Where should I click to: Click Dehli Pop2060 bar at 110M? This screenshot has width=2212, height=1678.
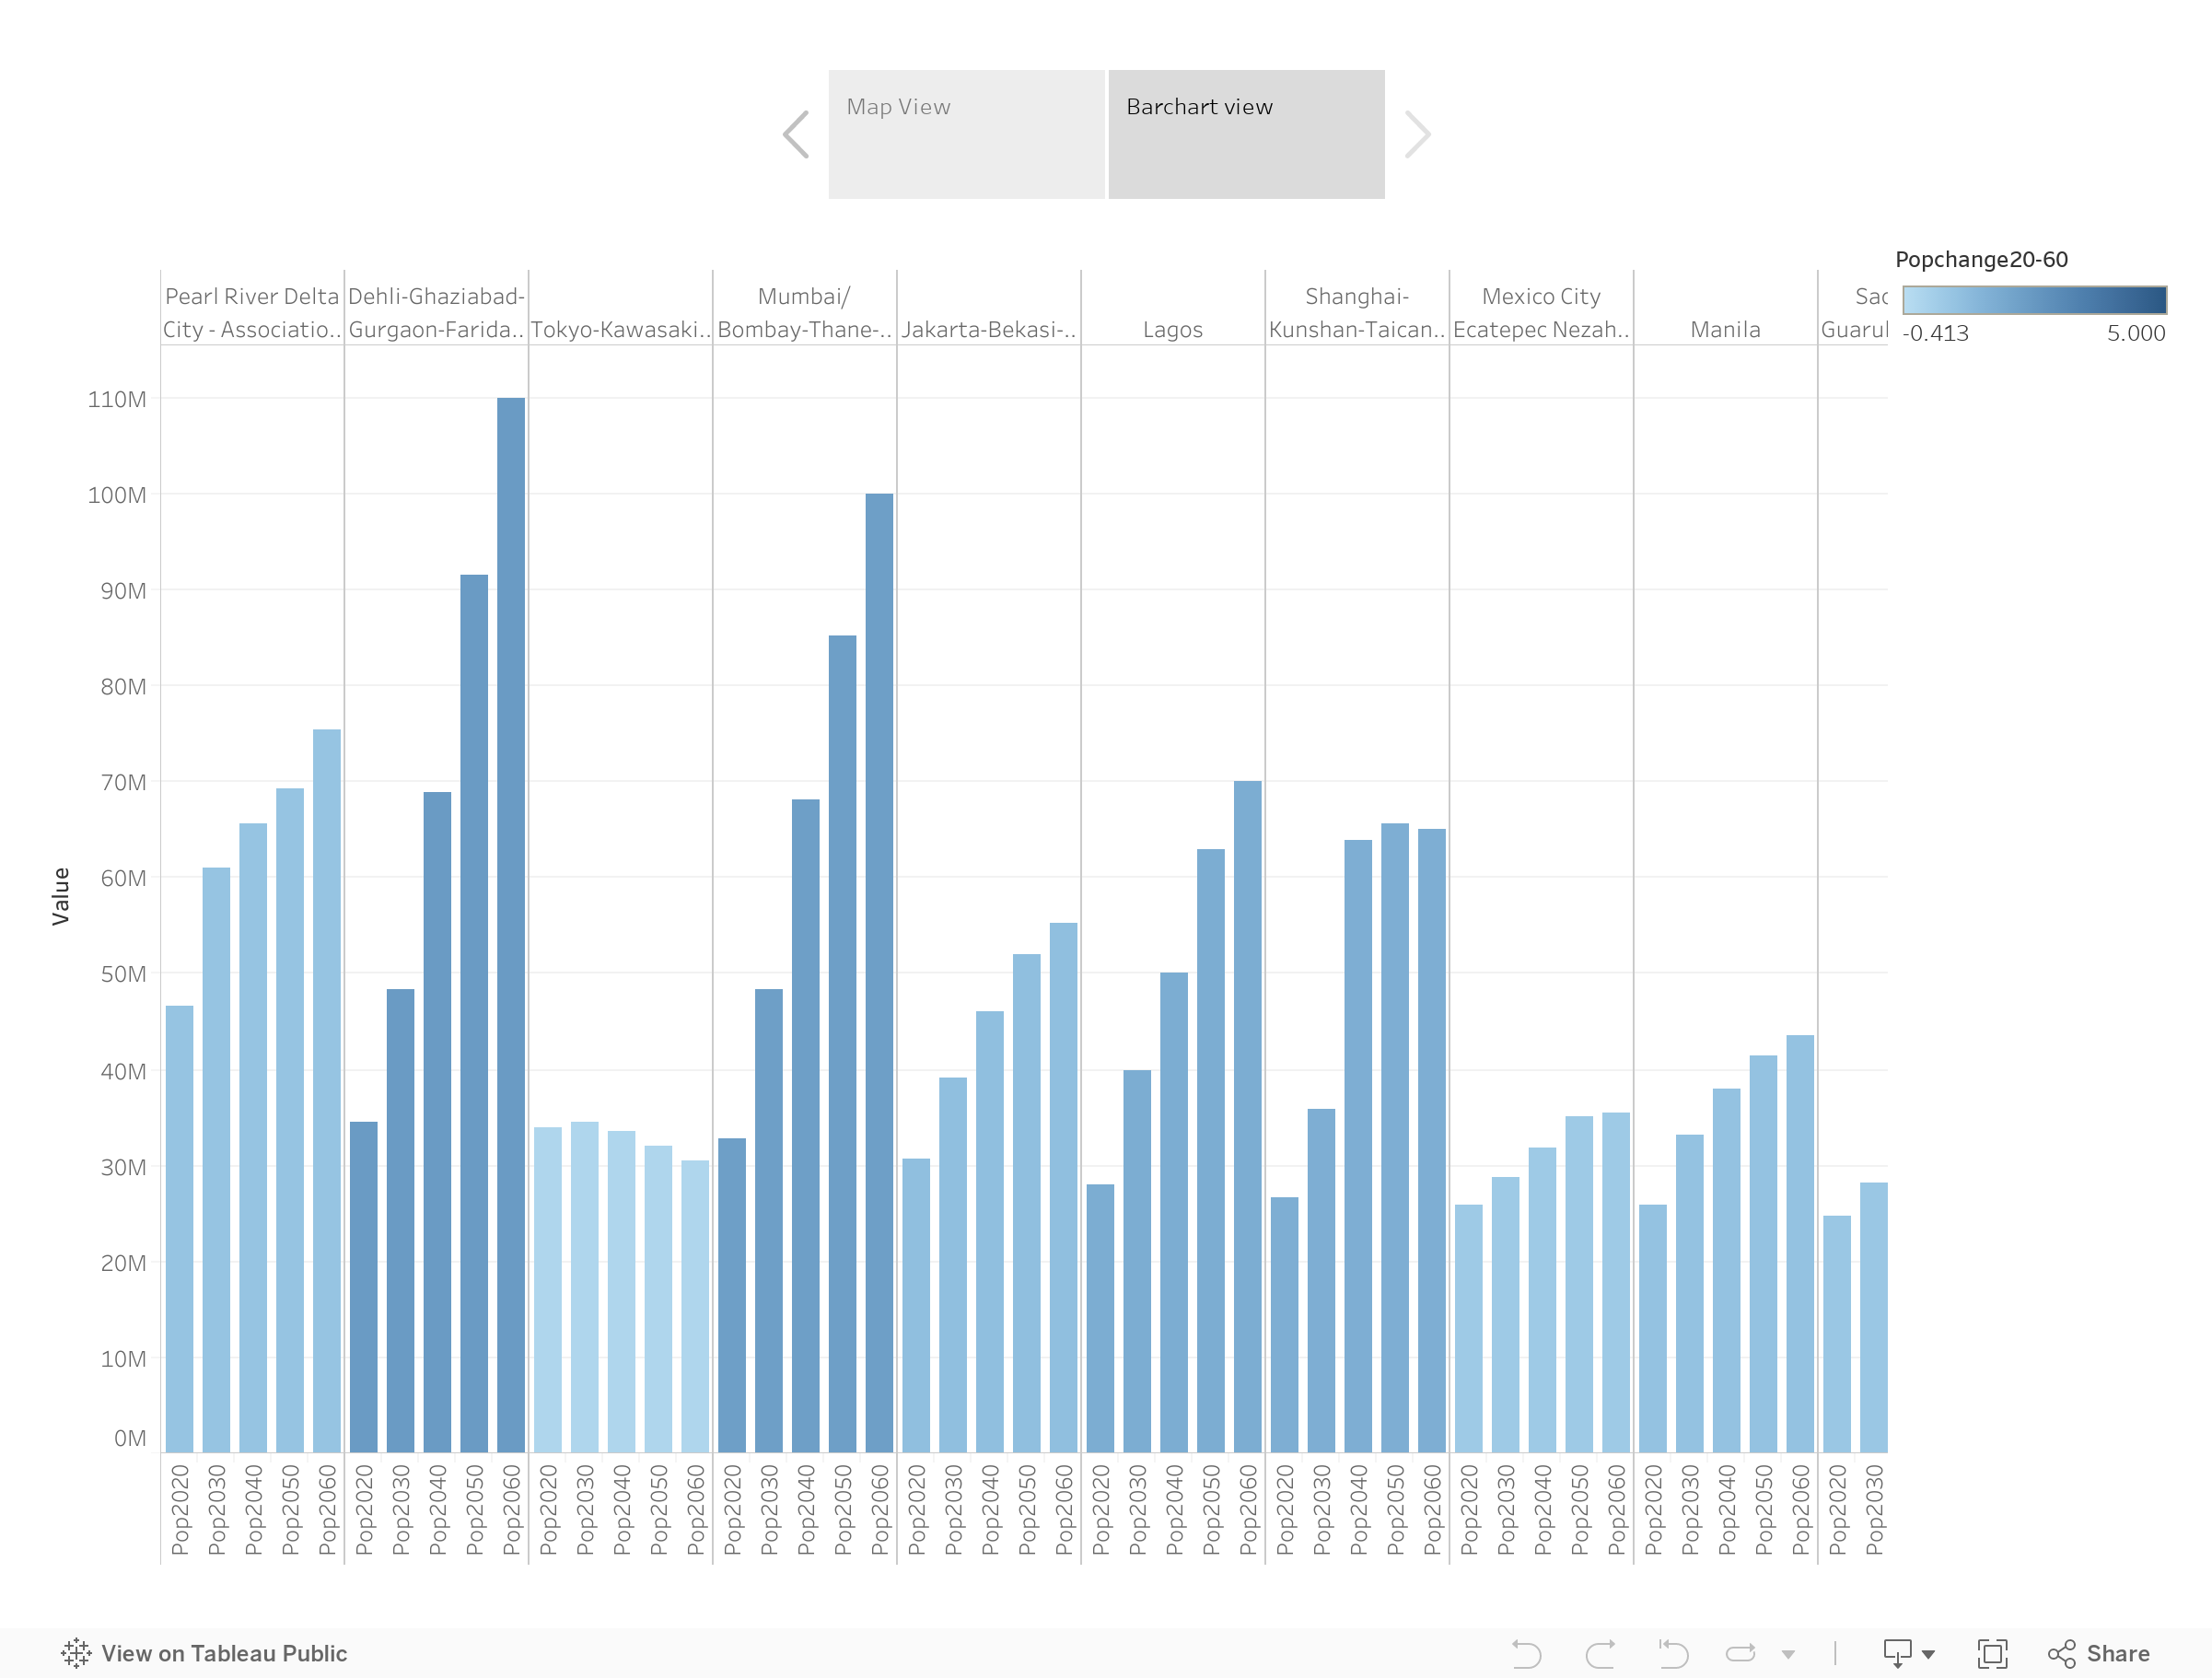coord(511,925)
